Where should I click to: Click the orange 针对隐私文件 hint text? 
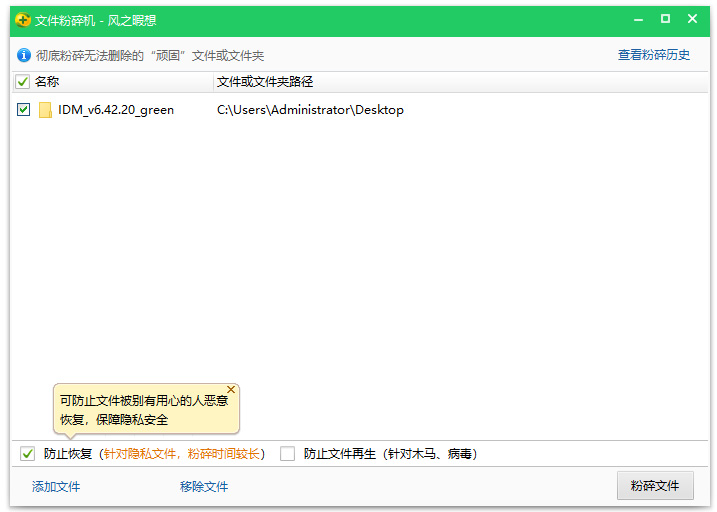[182, 454]
